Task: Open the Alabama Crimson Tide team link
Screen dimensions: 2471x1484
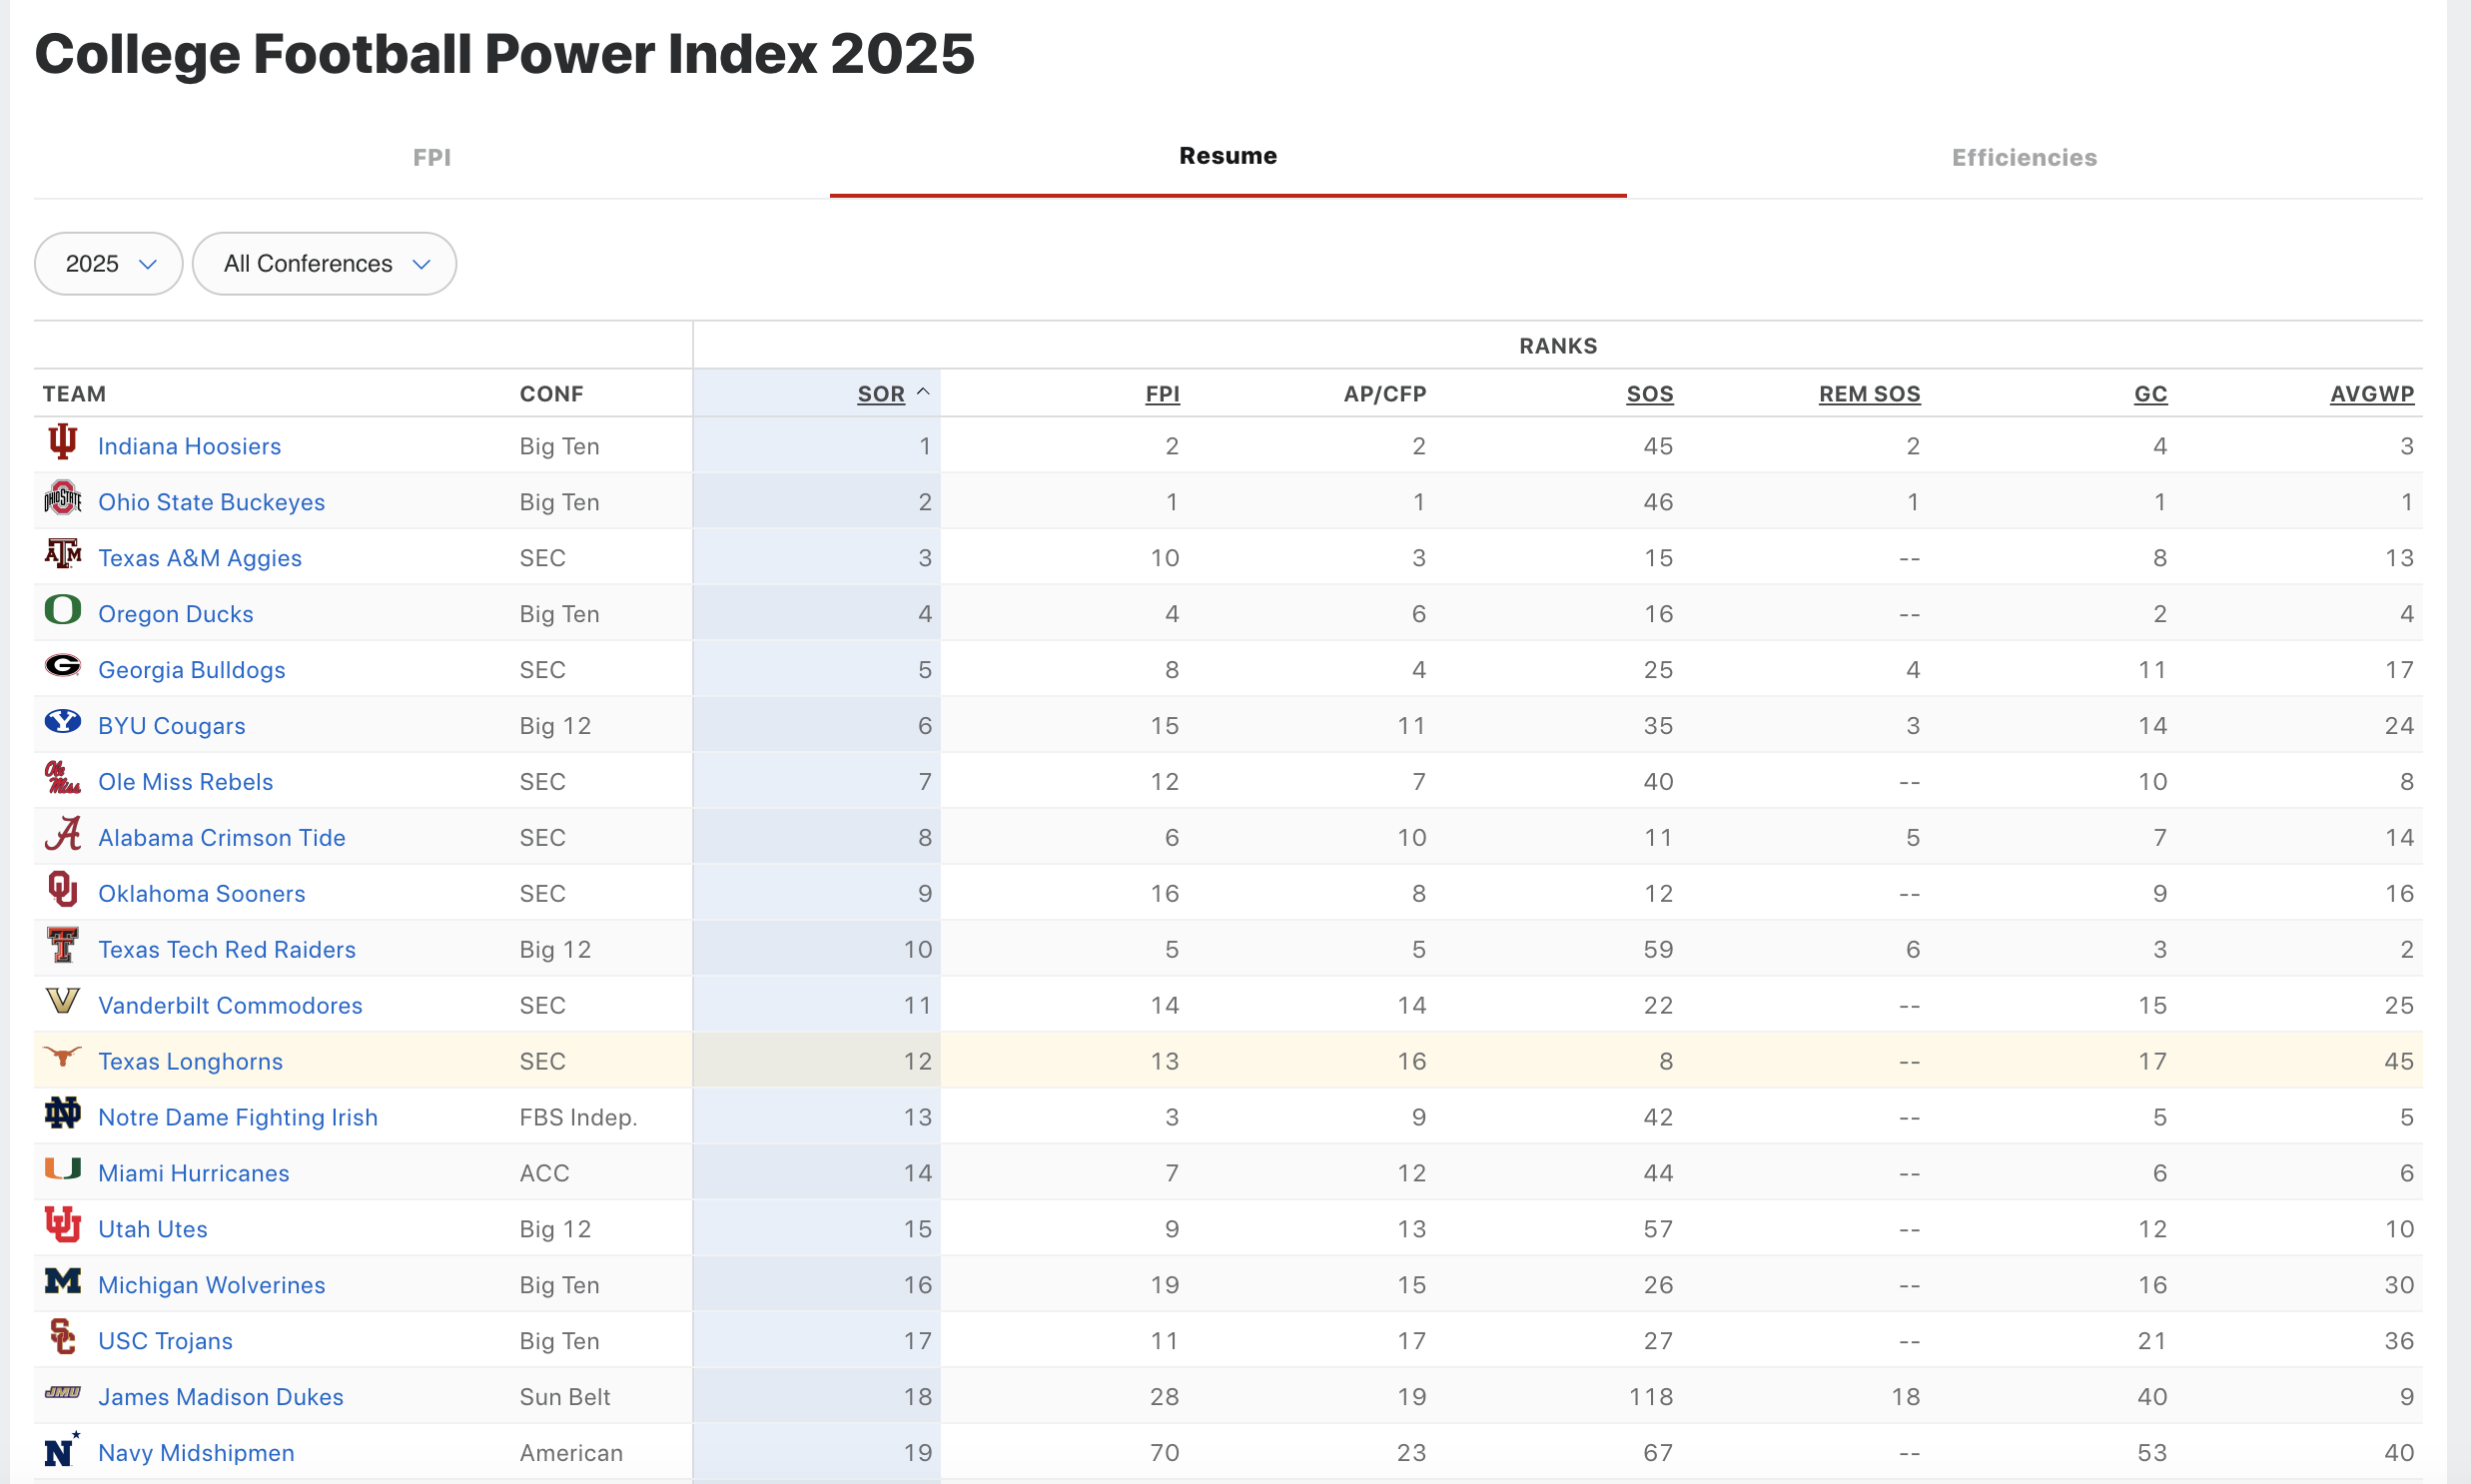Action: [x=221, y=838]
